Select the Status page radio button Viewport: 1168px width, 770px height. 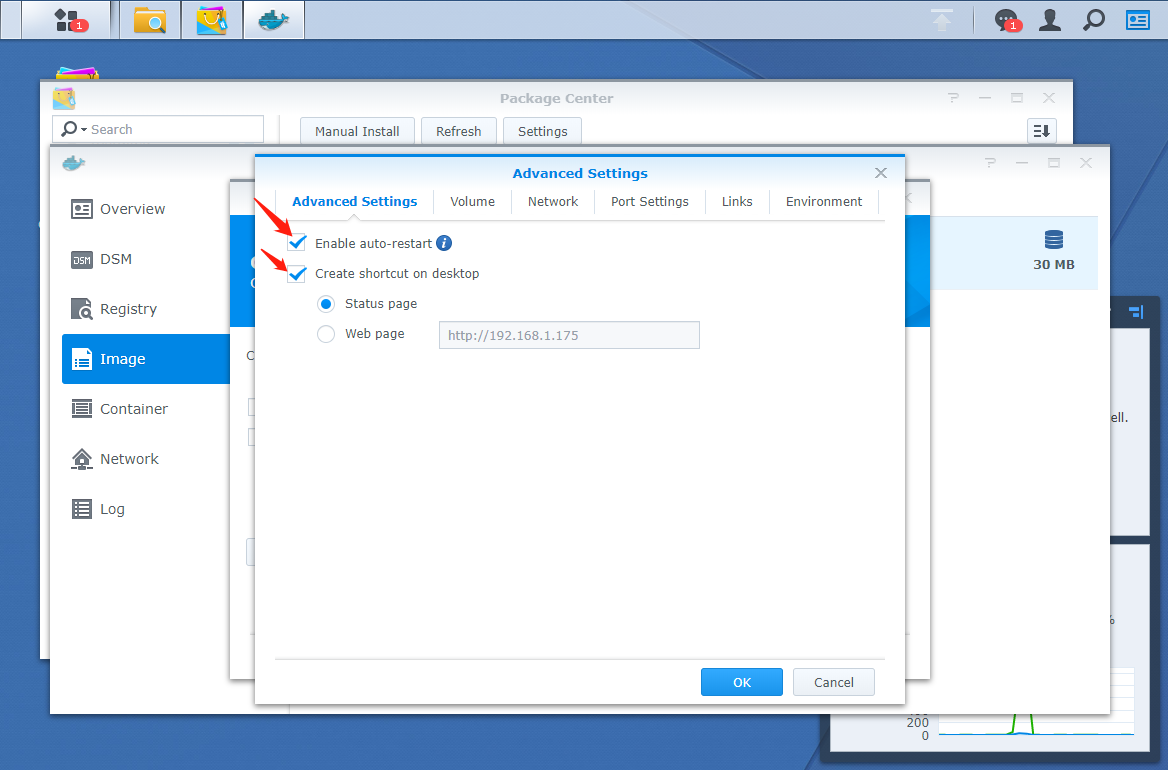point(326,304)
